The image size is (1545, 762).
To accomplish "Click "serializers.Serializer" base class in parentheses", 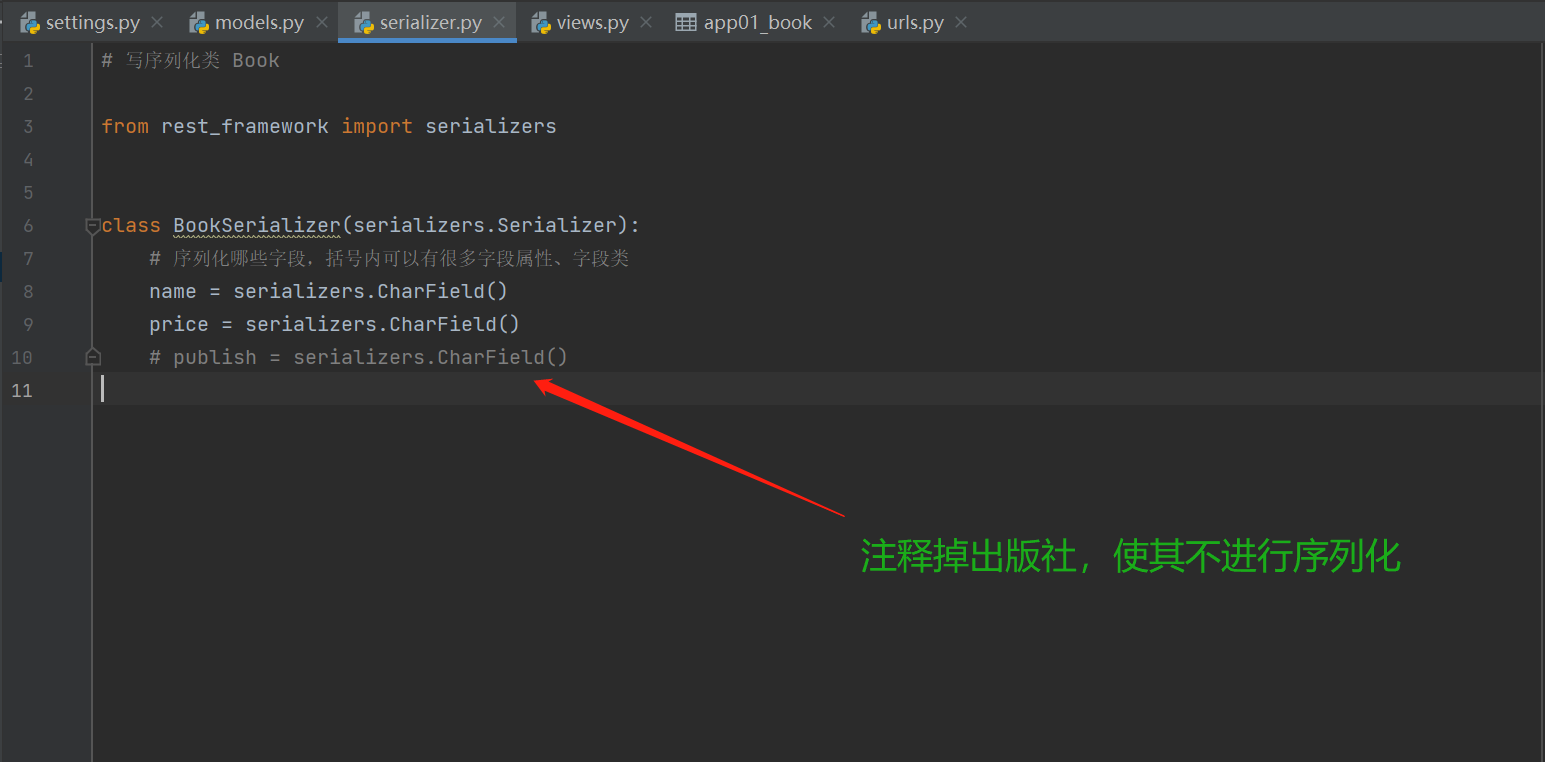I will click(485, 225).
